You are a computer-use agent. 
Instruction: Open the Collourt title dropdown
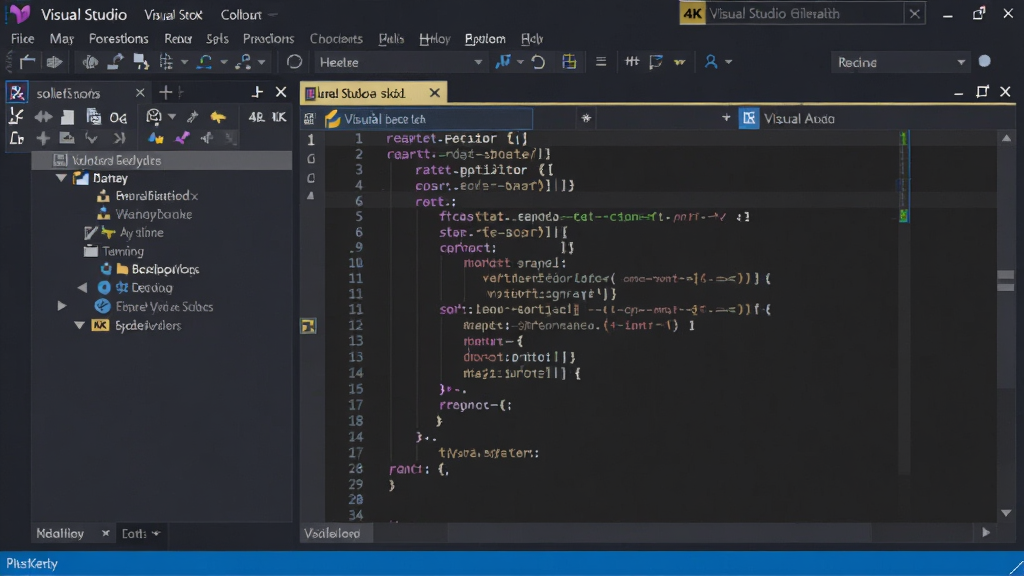pos(248,14)
